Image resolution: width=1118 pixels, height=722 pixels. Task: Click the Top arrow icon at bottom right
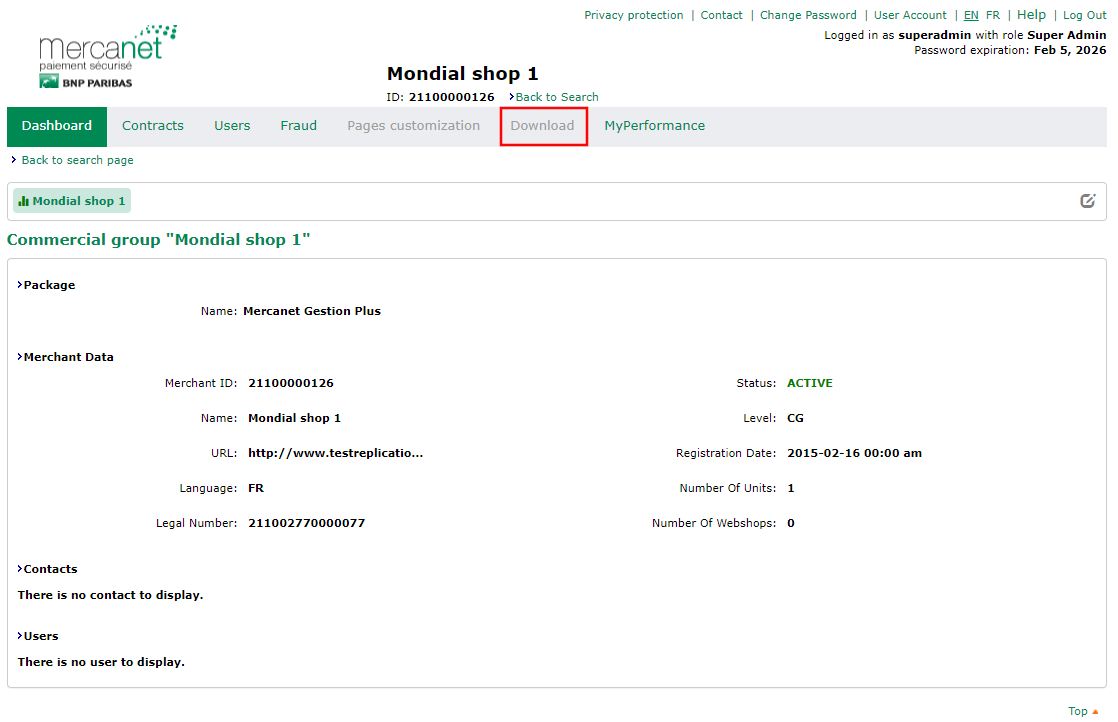[x=1095, y=710]
